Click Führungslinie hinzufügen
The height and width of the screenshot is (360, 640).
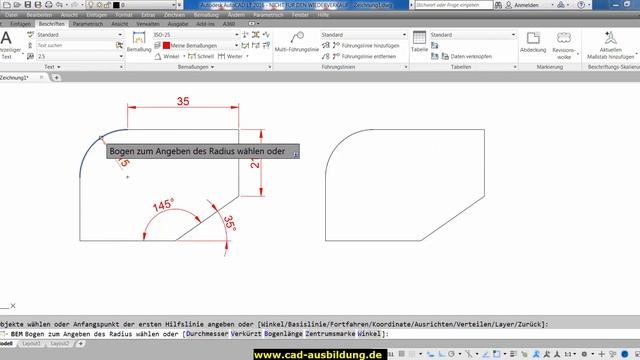365,46
